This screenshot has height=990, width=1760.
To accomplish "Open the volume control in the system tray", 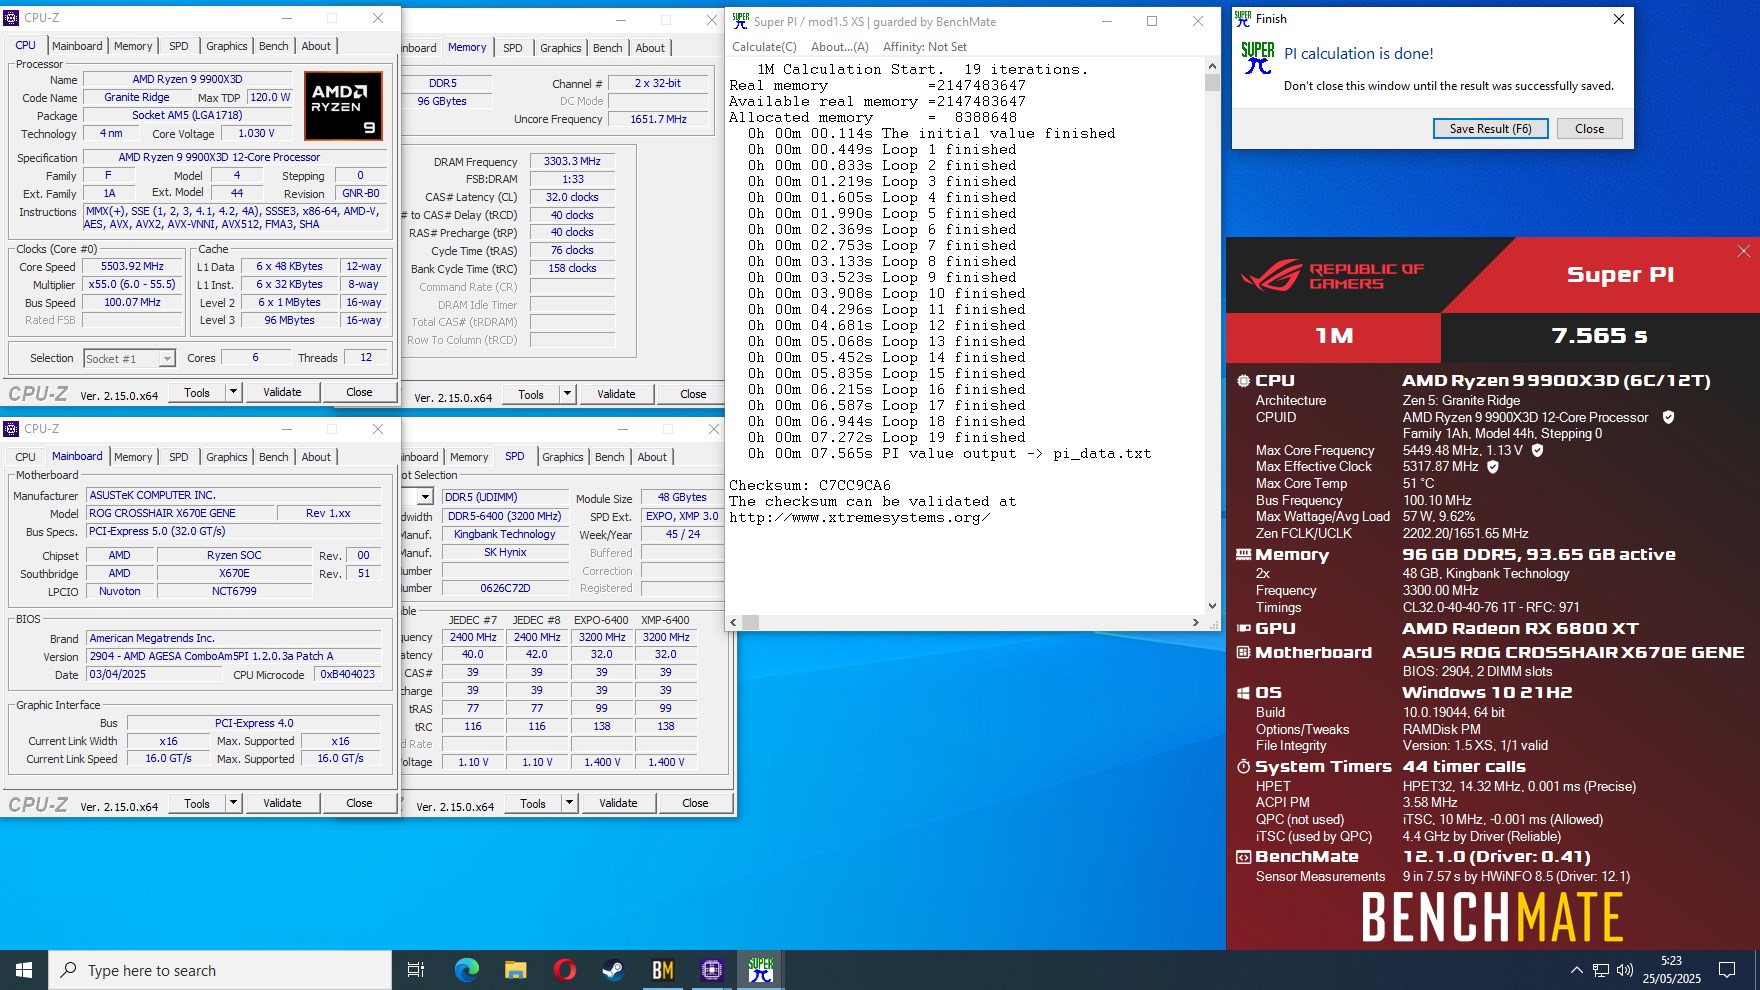I will (x=1625, y=970).
